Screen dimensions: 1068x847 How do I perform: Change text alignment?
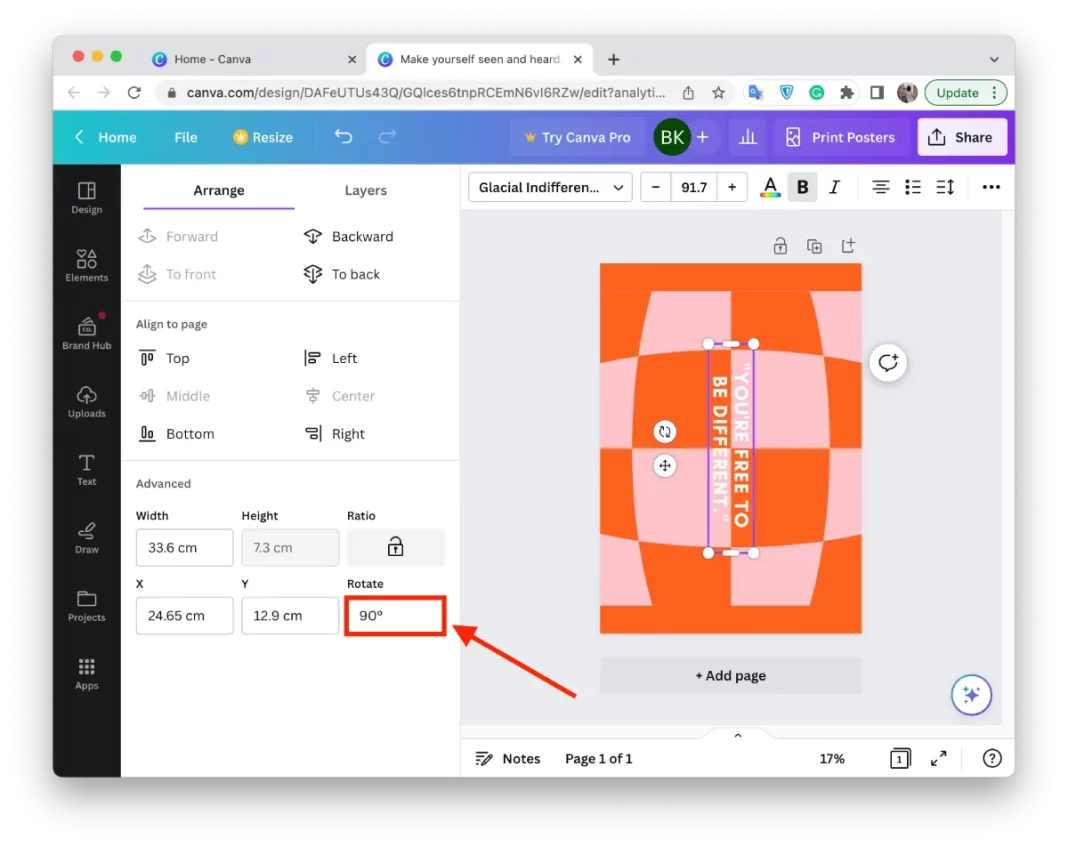(x=880, y=187)
